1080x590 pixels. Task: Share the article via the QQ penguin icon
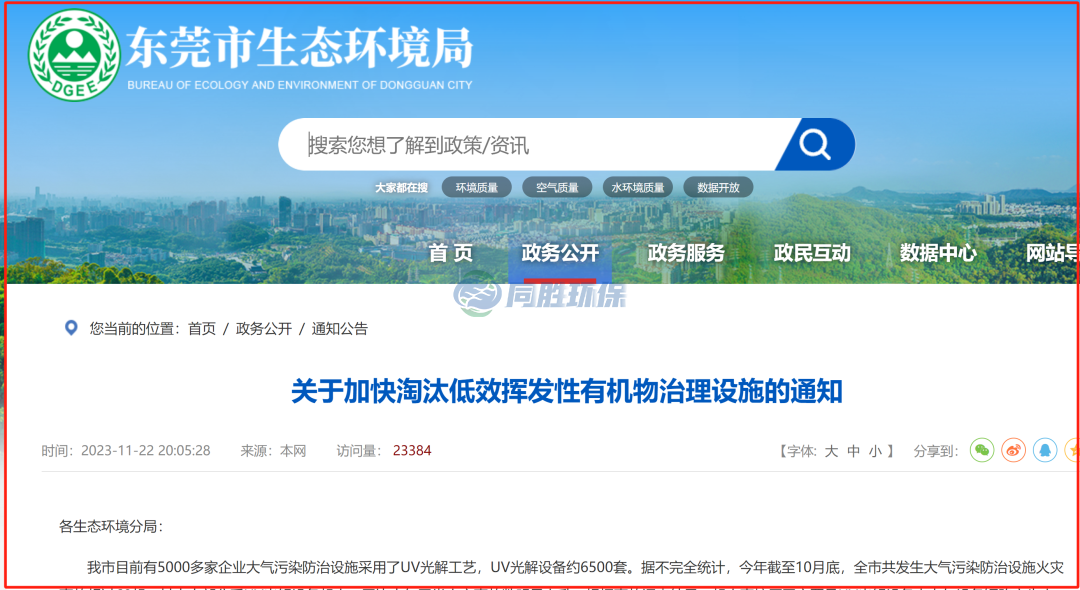pyautogui.click(x=1044, y=450)
